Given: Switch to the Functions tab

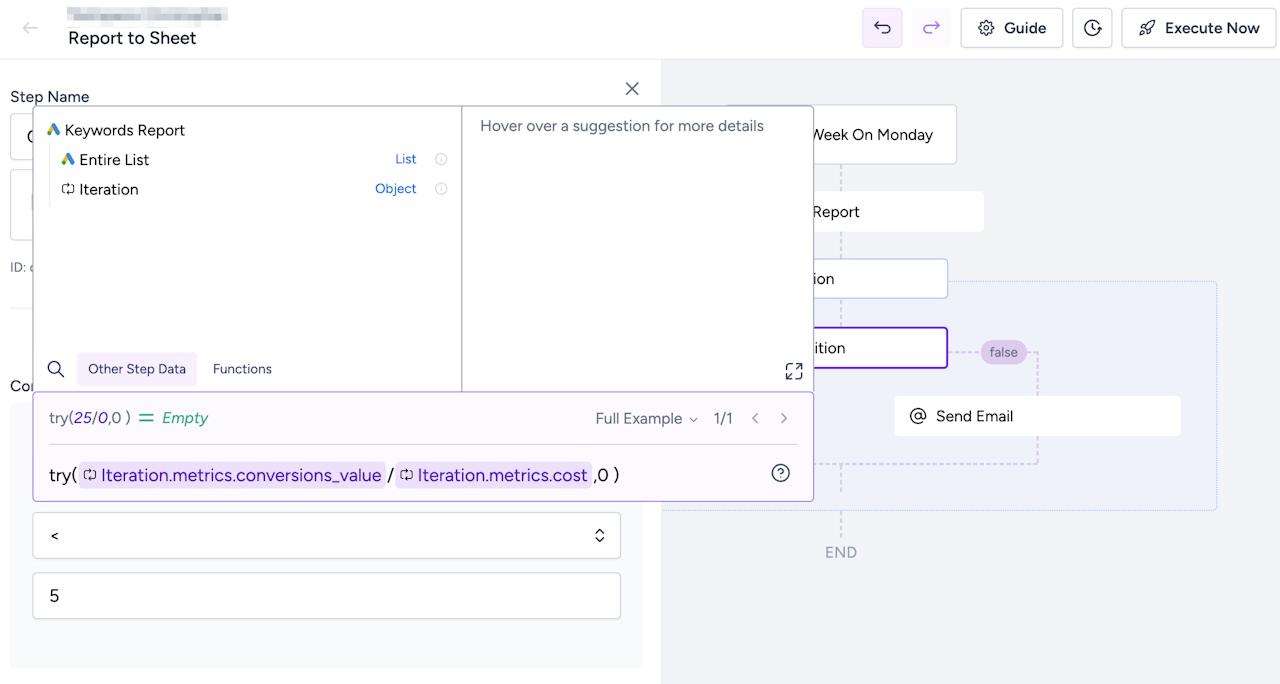Looking at the screenshot, I should (242, 369).
